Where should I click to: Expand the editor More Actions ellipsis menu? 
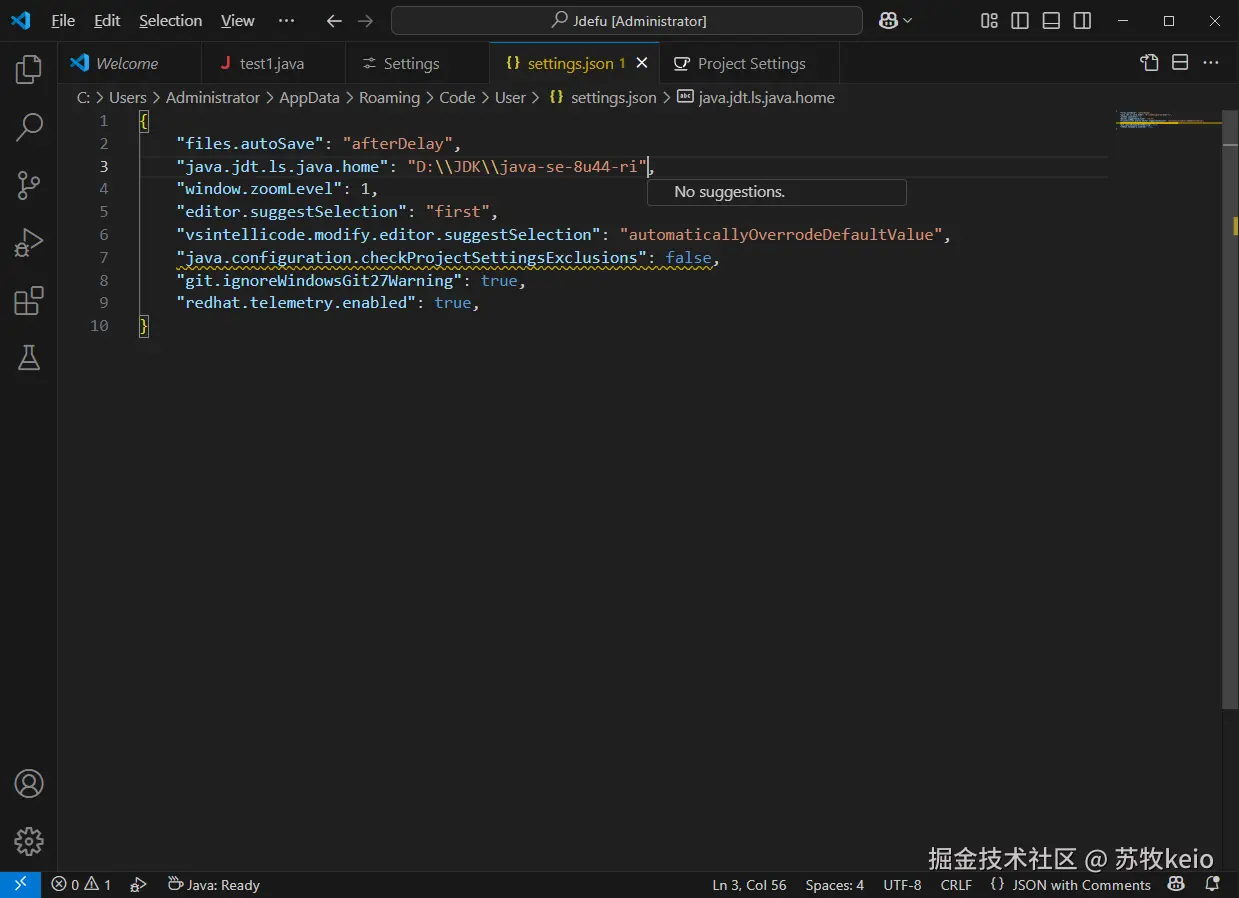click(x=1211, y=63)
